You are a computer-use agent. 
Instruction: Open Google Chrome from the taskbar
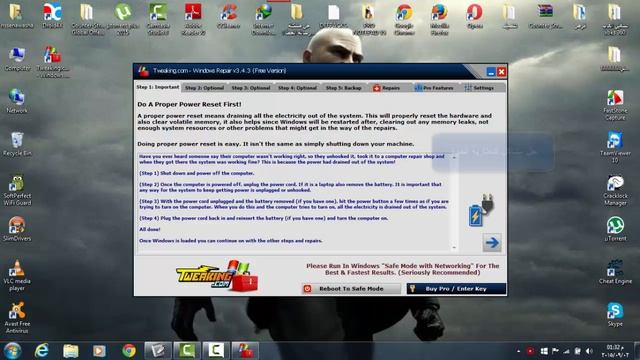(129, 351)
